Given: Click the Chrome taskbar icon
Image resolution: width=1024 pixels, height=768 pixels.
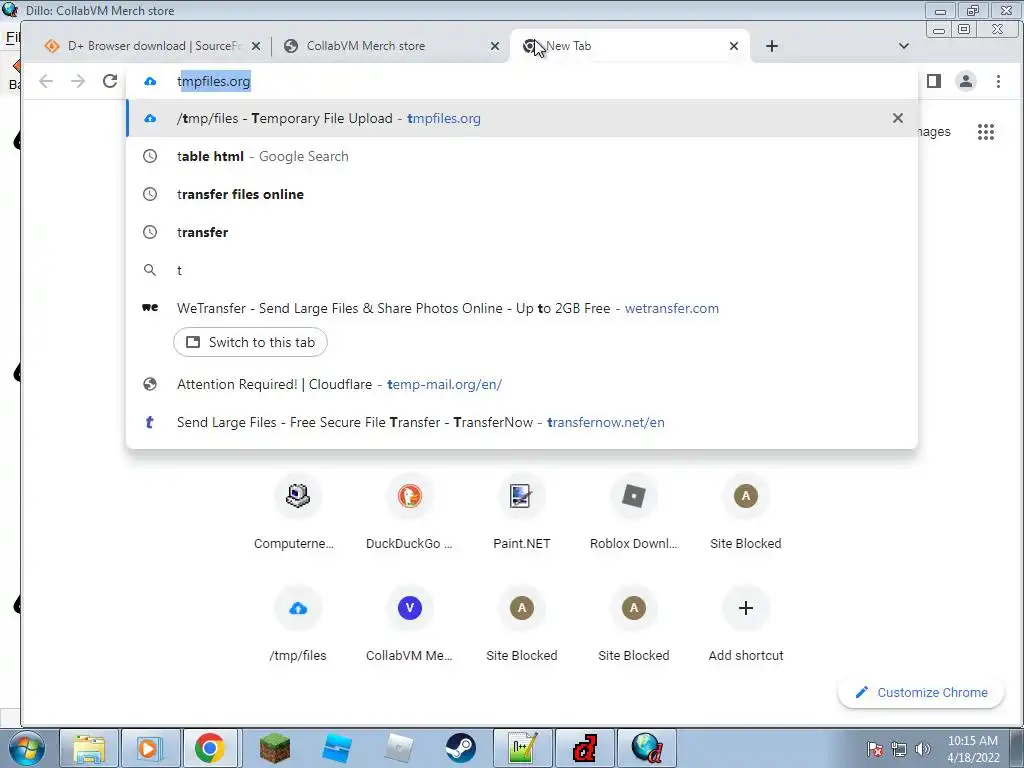Looking at the screenshot, I should (209, 748).
